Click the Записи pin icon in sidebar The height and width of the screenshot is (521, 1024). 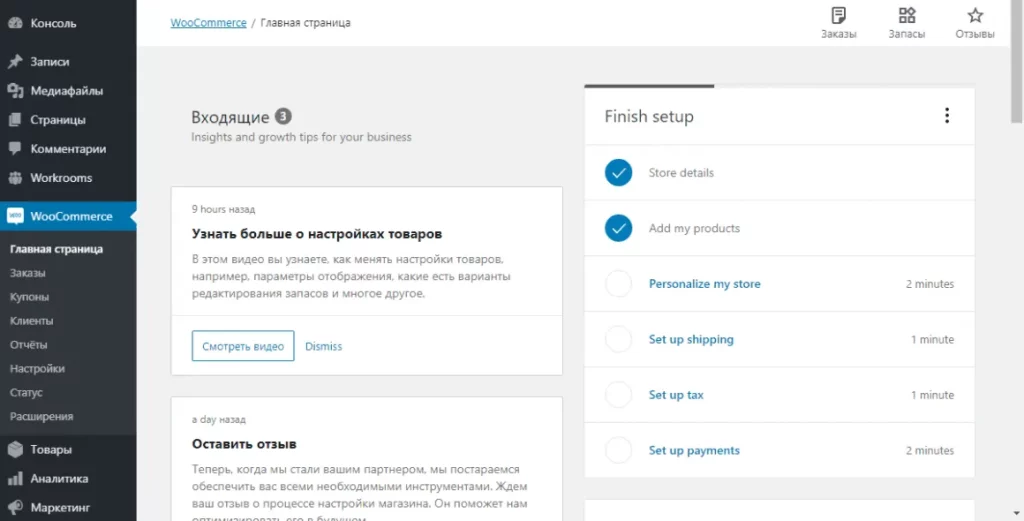click(x=15, y=62)
